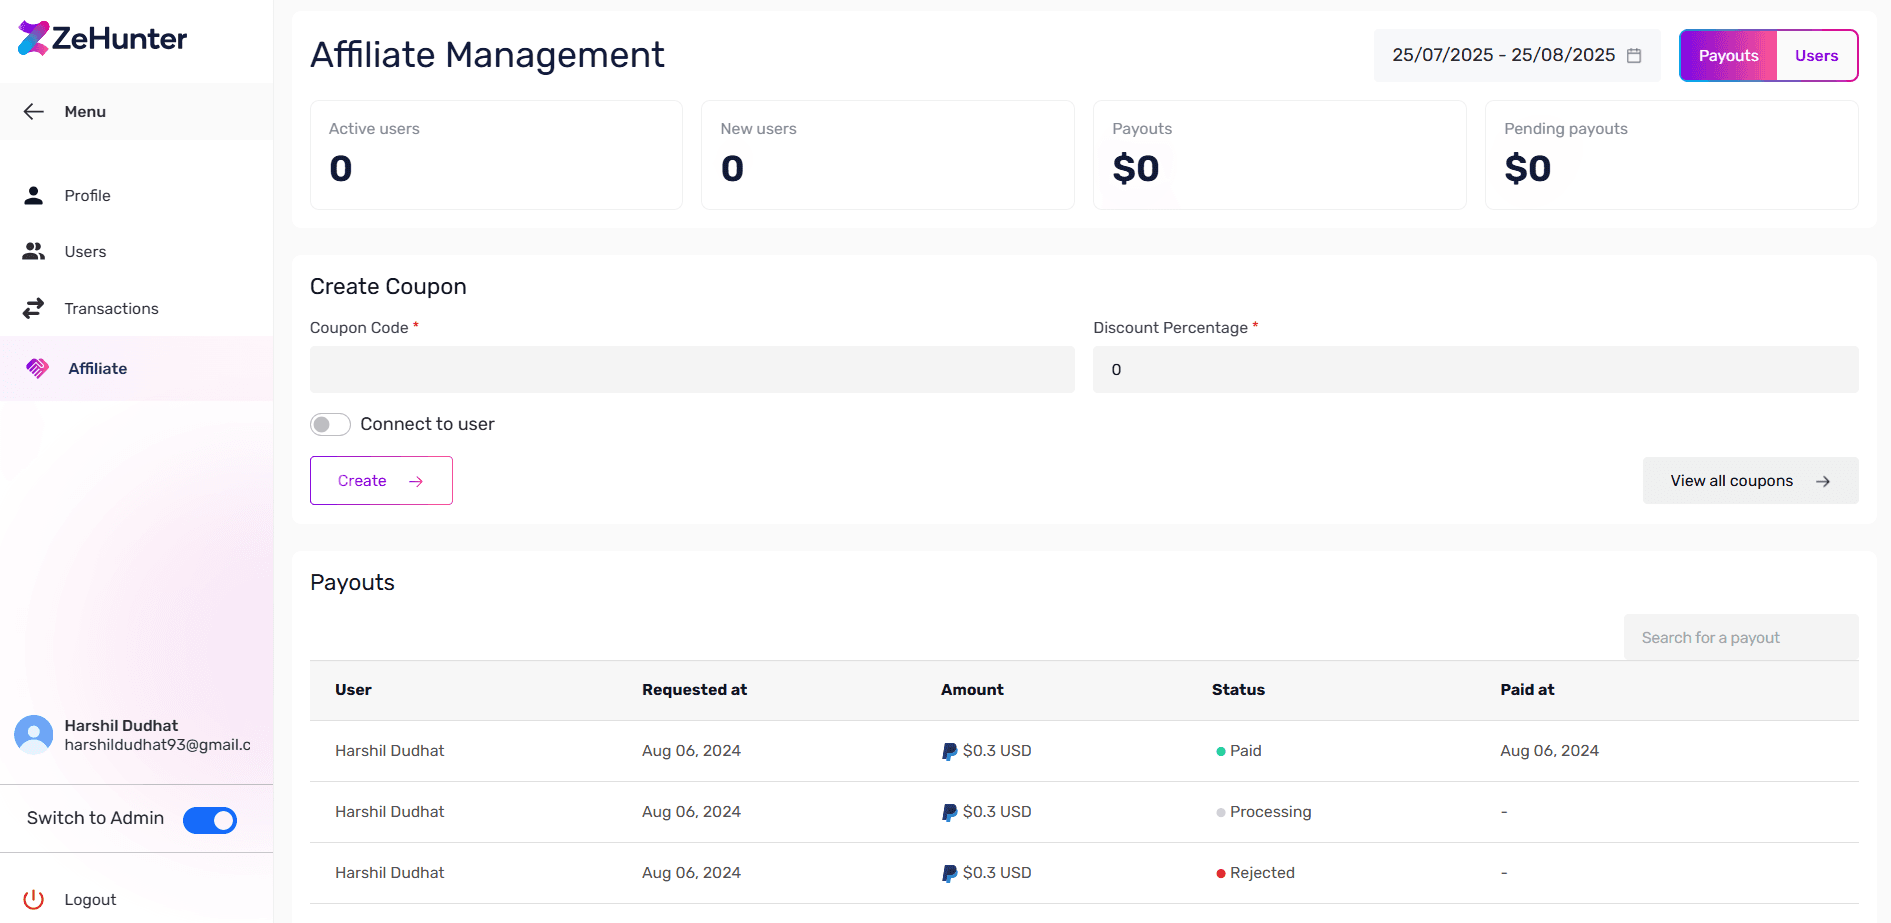Turn off the Switch to Admin toggle
The image size is (1891, 923).
(x=210, y=820)
